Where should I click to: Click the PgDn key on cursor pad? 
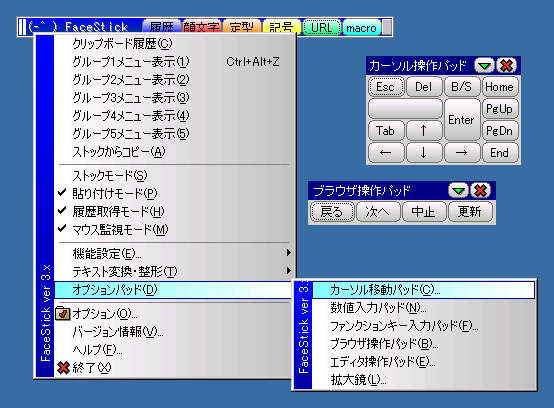coord(500,131)
